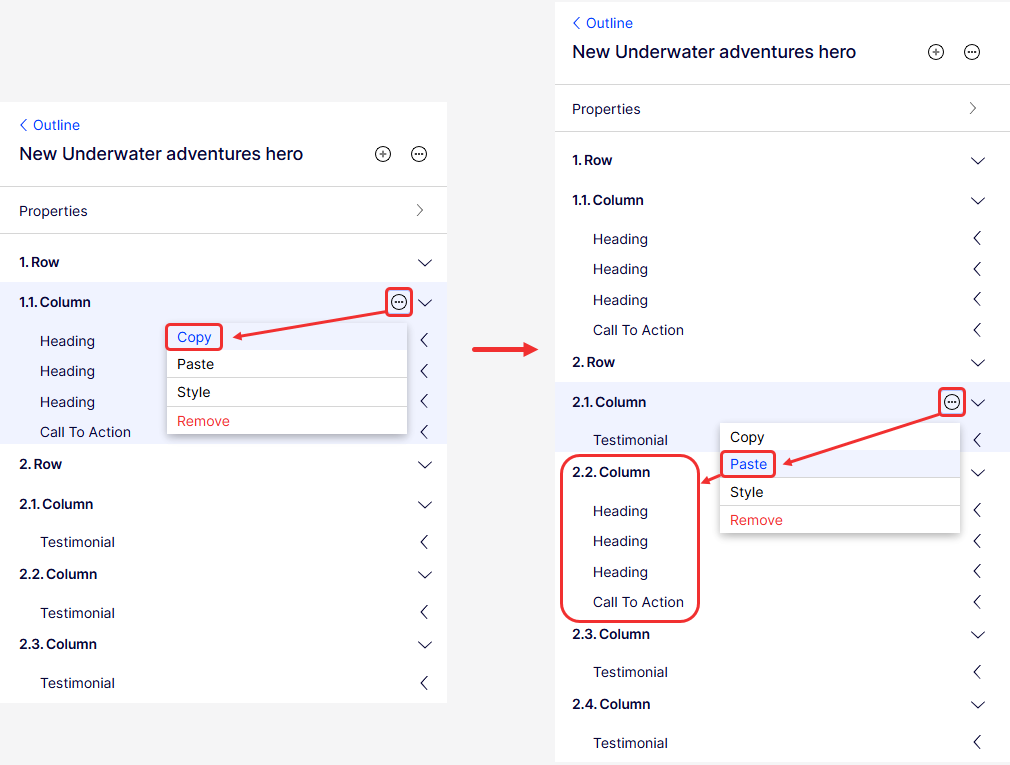Select '1. Row' label in right panel
The image size is (1010, 765).
point(592,160)
